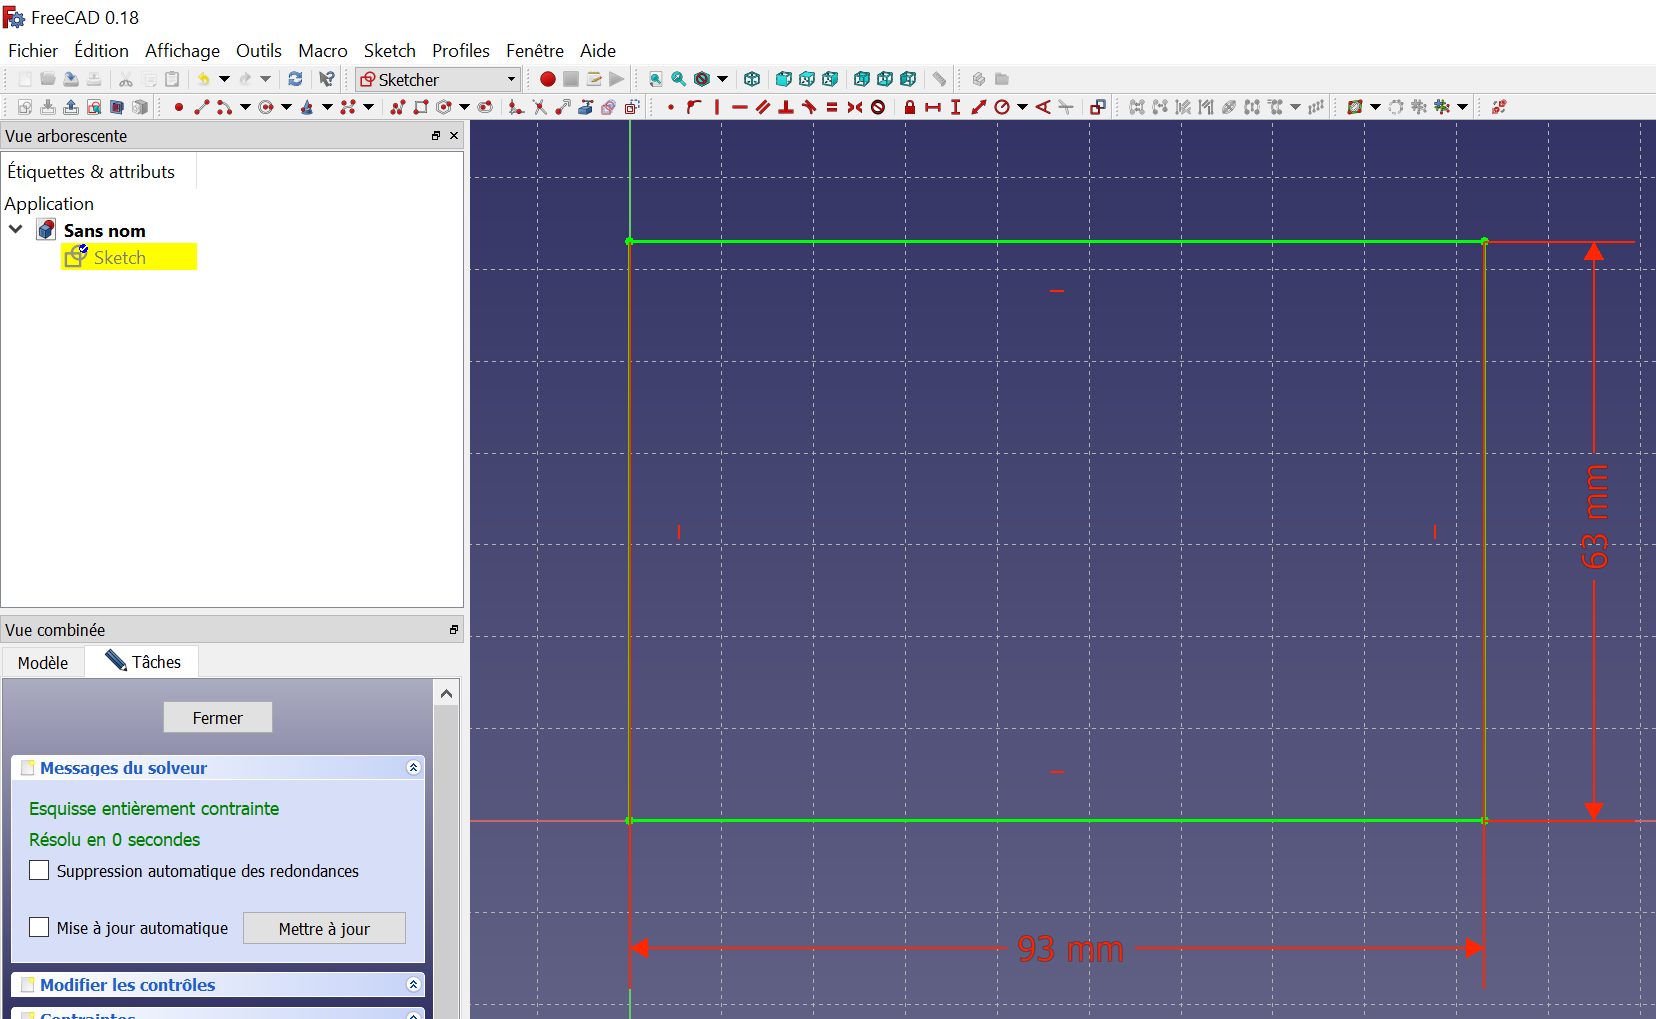The height and width of the screenshot is (1019, 1656).
Task: Click the macro record button
Action: pos(548,79)
